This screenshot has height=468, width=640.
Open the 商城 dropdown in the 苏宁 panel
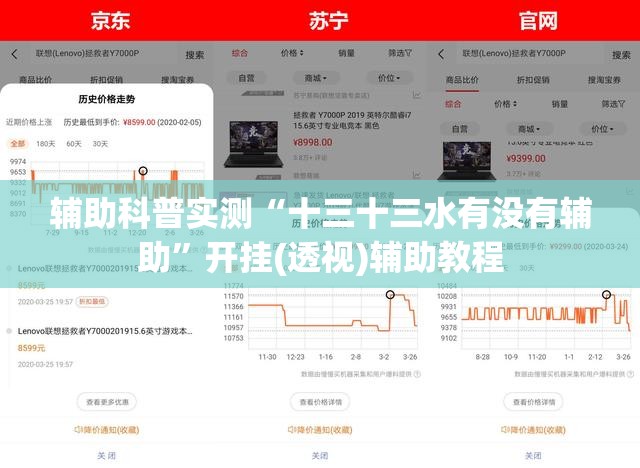[x=316, y=78]
